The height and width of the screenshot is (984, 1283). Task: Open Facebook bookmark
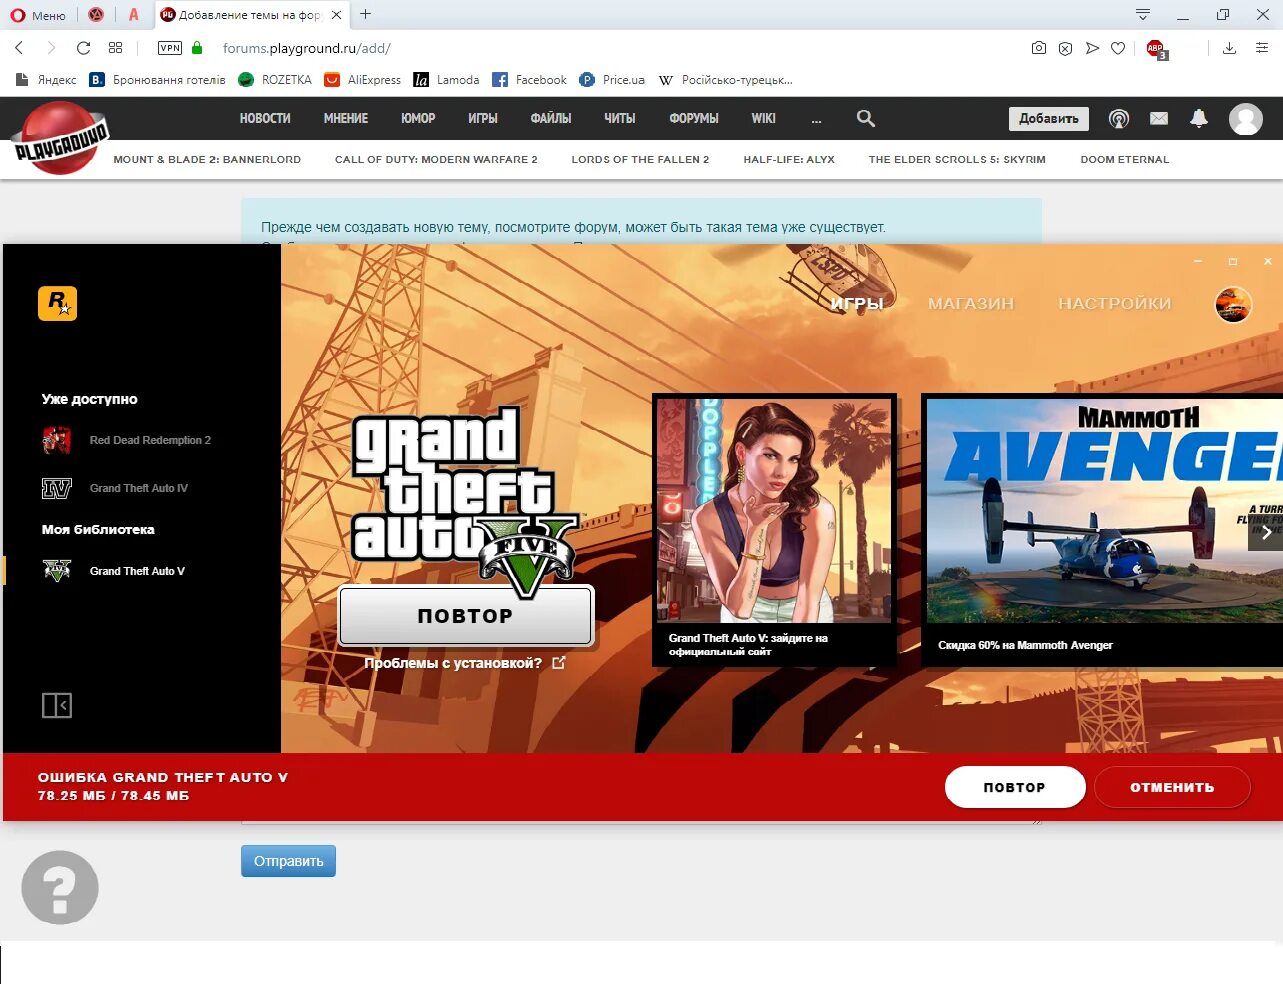(529, 80)
